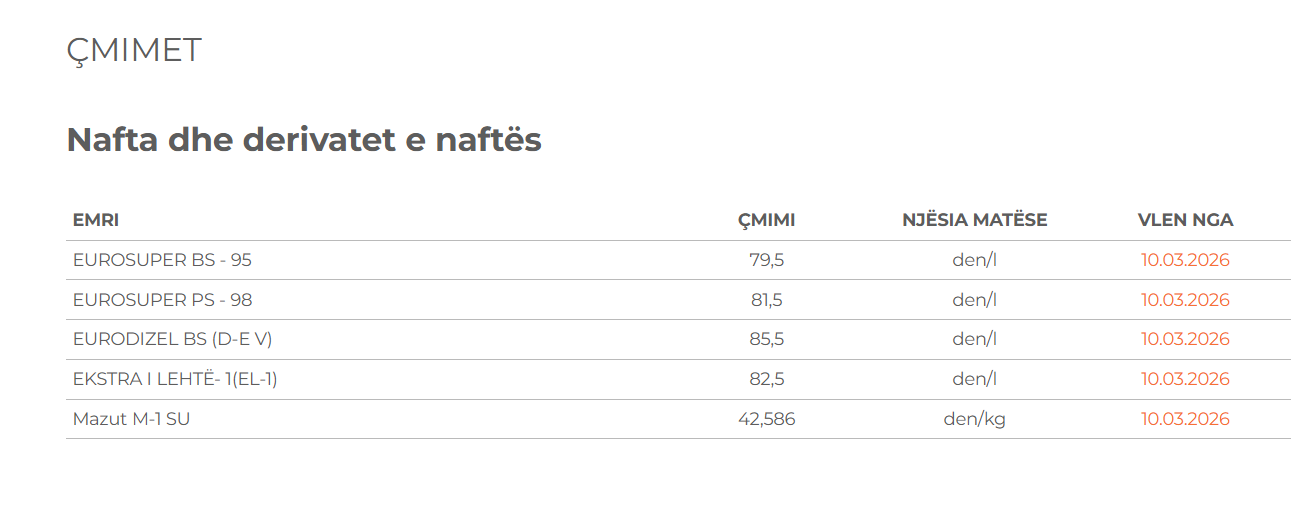
Task: Click the VLEN NGA column header
Action: (1185, 220)
